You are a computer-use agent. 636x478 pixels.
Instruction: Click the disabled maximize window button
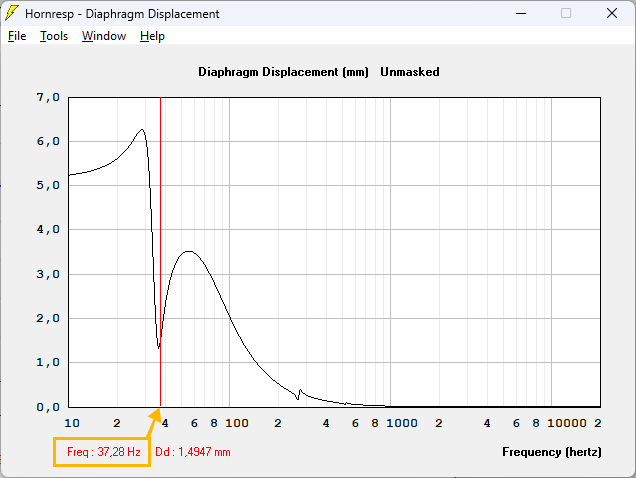566,13
